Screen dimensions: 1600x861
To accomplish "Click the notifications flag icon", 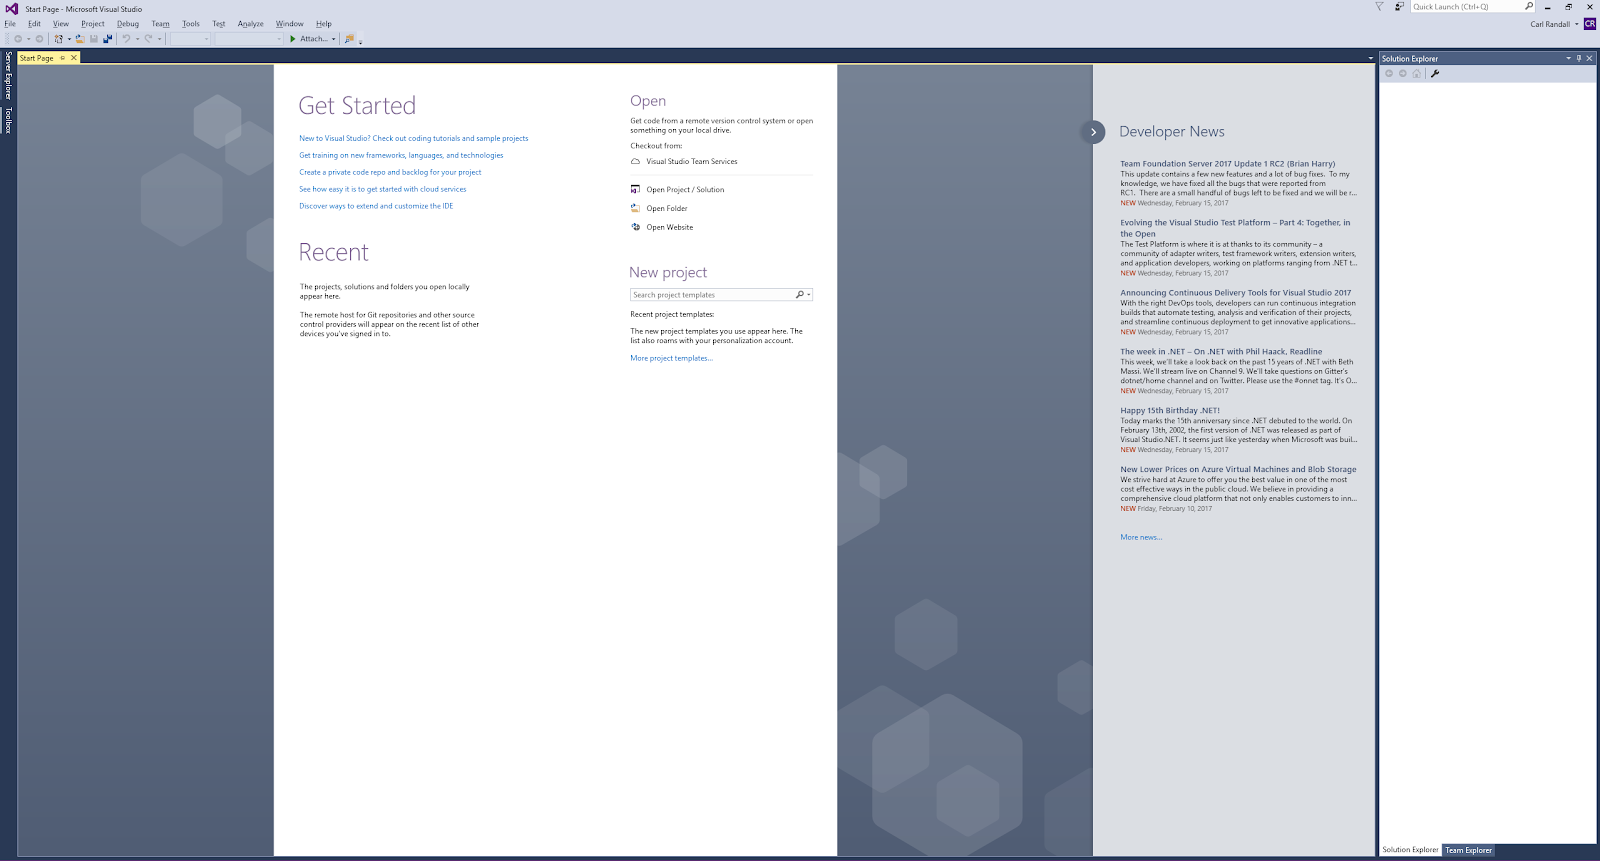I will click(1379, 7).
